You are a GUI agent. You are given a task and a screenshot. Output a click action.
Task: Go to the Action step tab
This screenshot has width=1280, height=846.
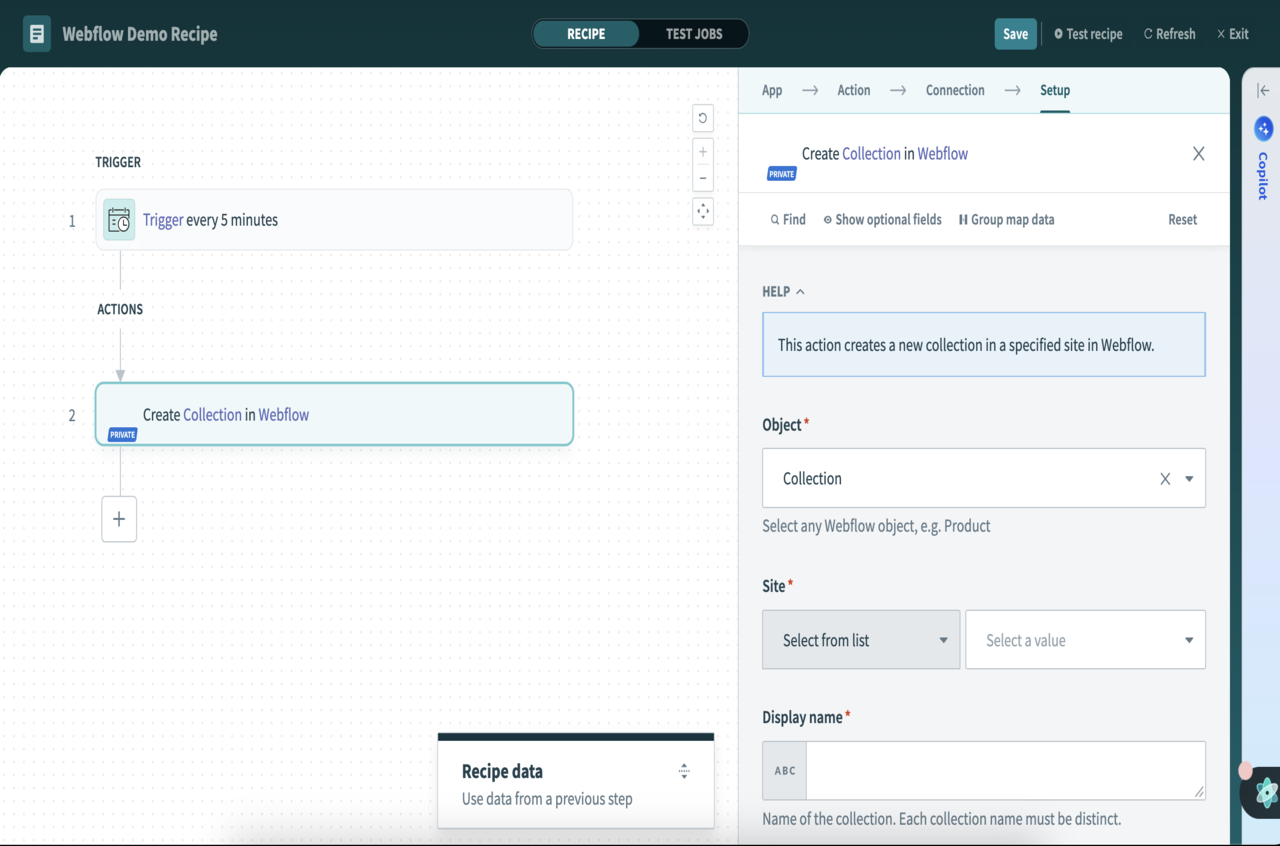(x=854, y=90)
